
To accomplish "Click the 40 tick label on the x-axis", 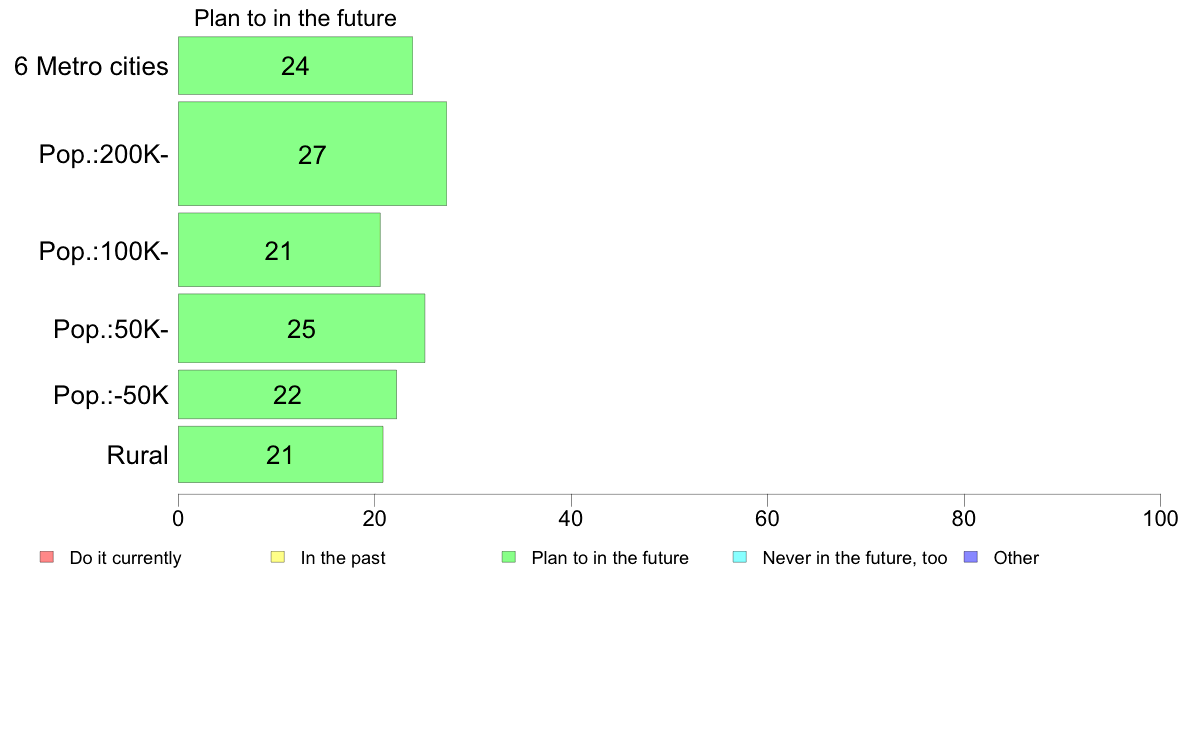I will point(571,518).
